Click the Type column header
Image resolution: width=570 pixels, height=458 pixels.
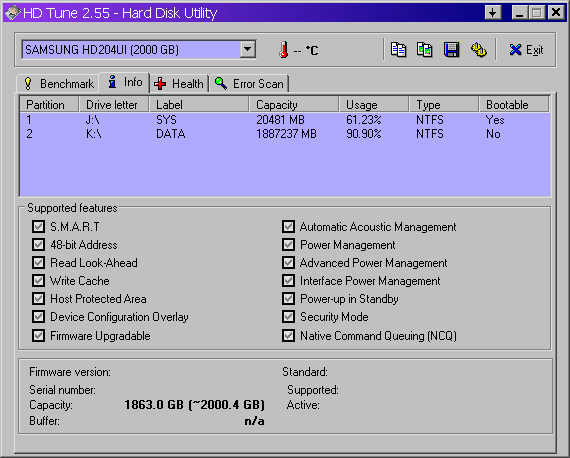click(444, 105)
